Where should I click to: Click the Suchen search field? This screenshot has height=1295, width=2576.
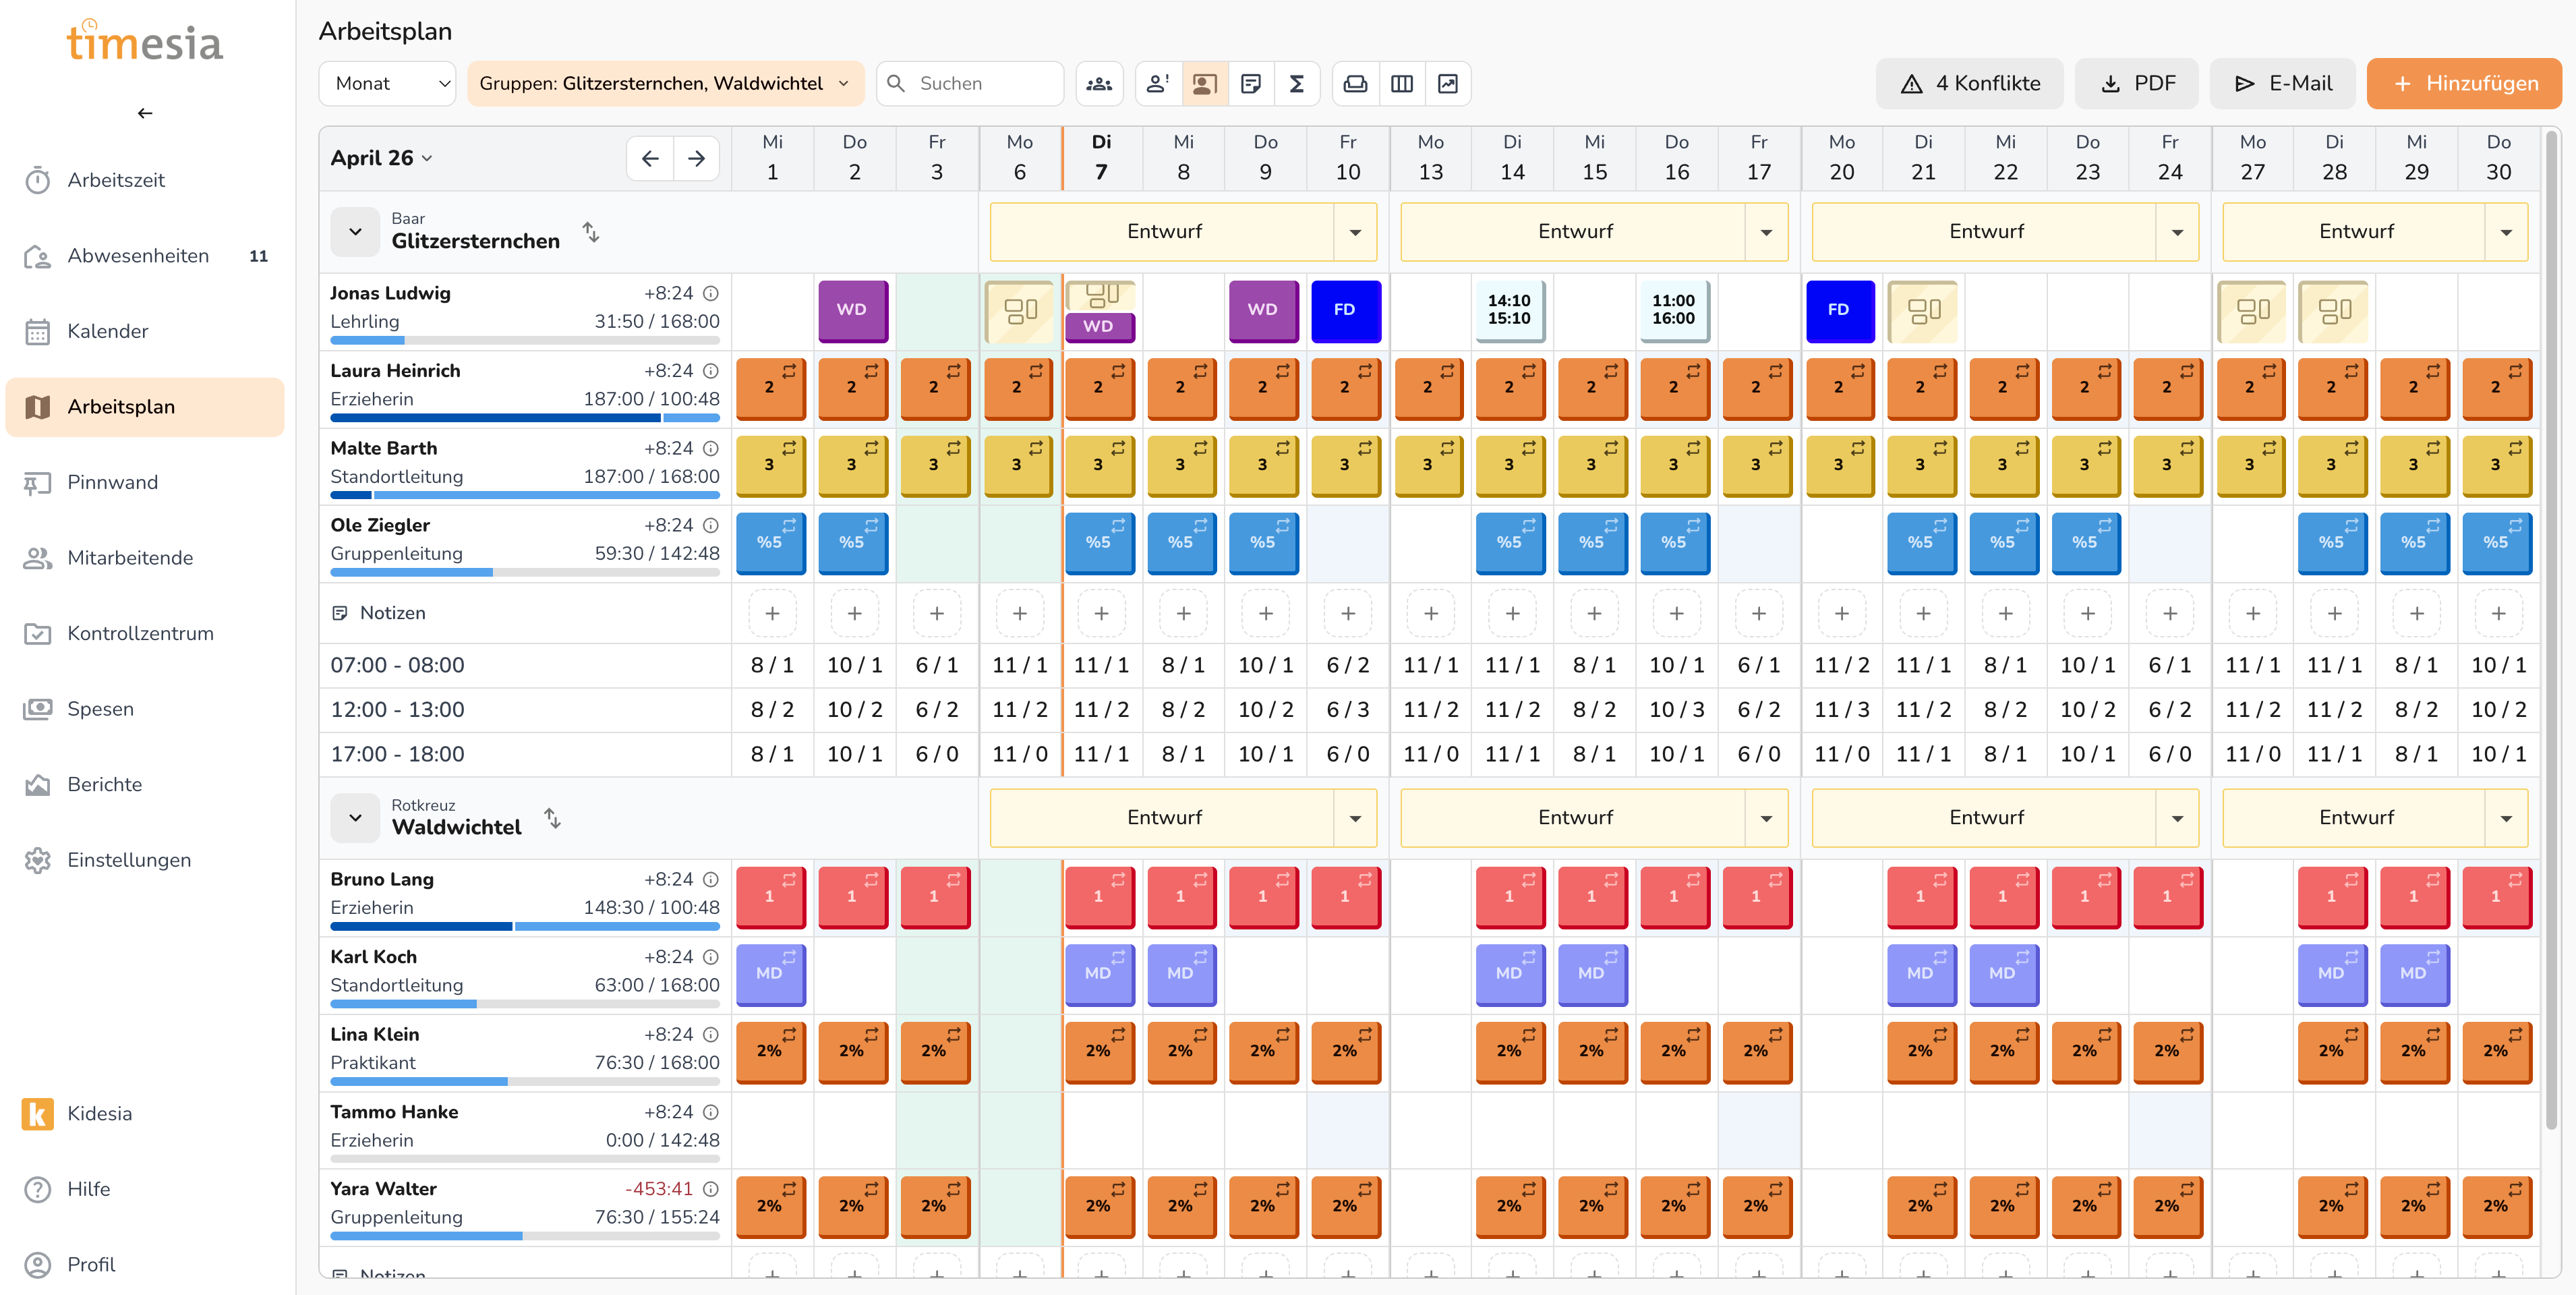pyautogui.click(x=983, y=84)
